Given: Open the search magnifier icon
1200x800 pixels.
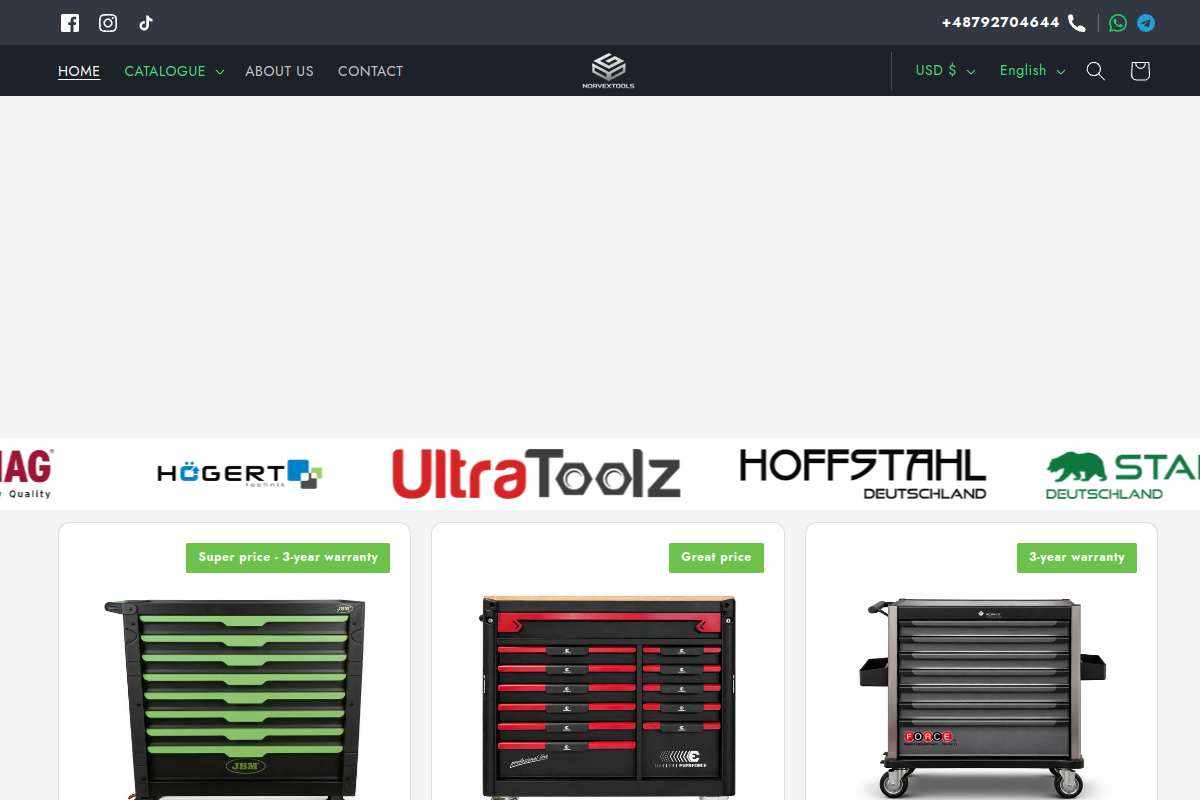Looking at the screenshot, I should [1096, 71].
